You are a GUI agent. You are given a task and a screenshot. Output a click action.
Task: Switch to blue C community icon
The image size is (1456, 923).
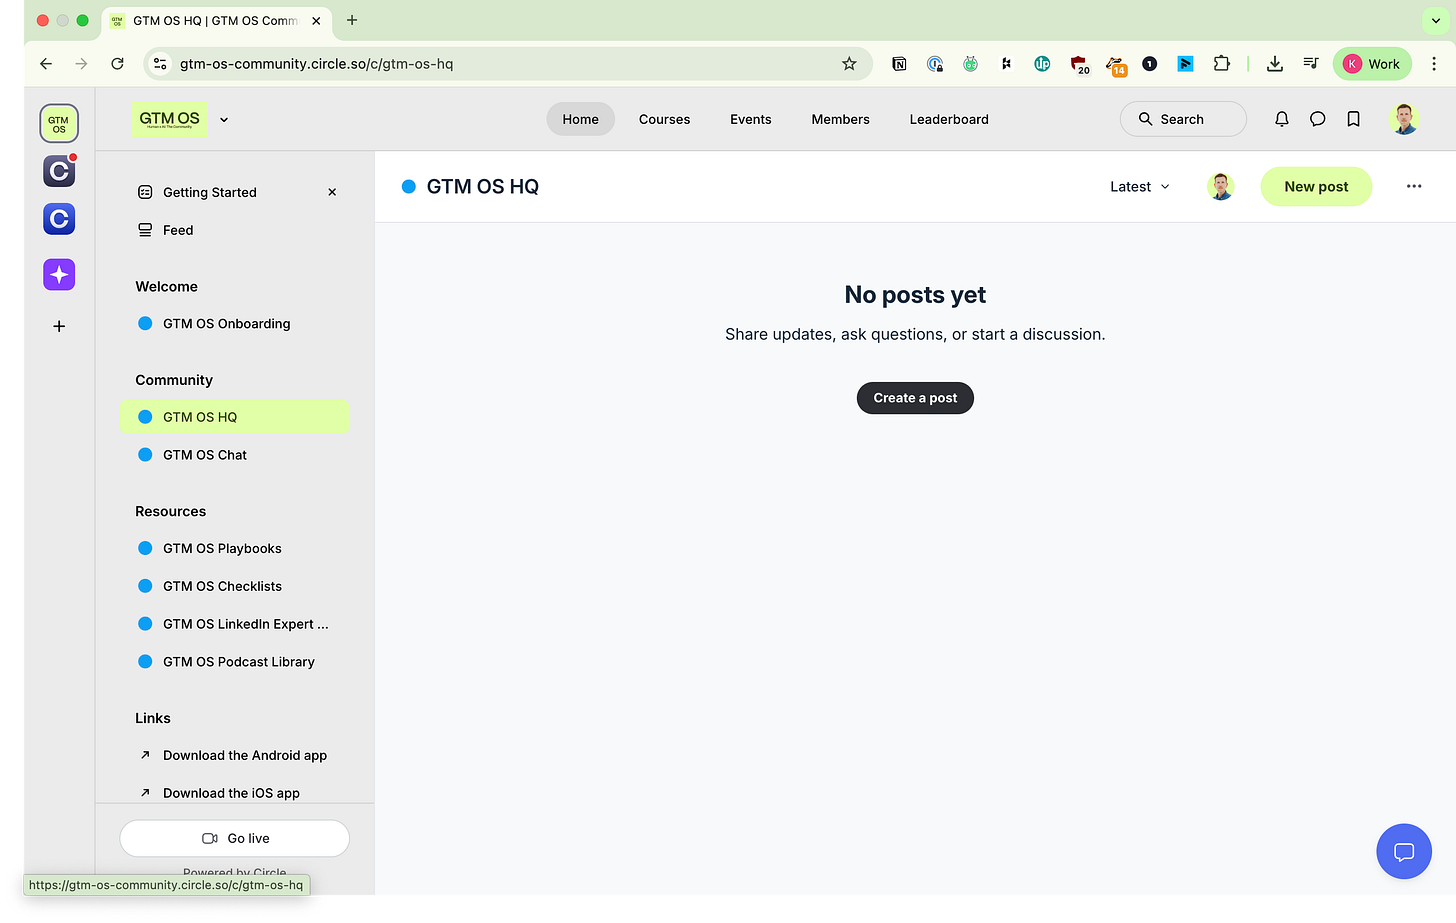59,219
